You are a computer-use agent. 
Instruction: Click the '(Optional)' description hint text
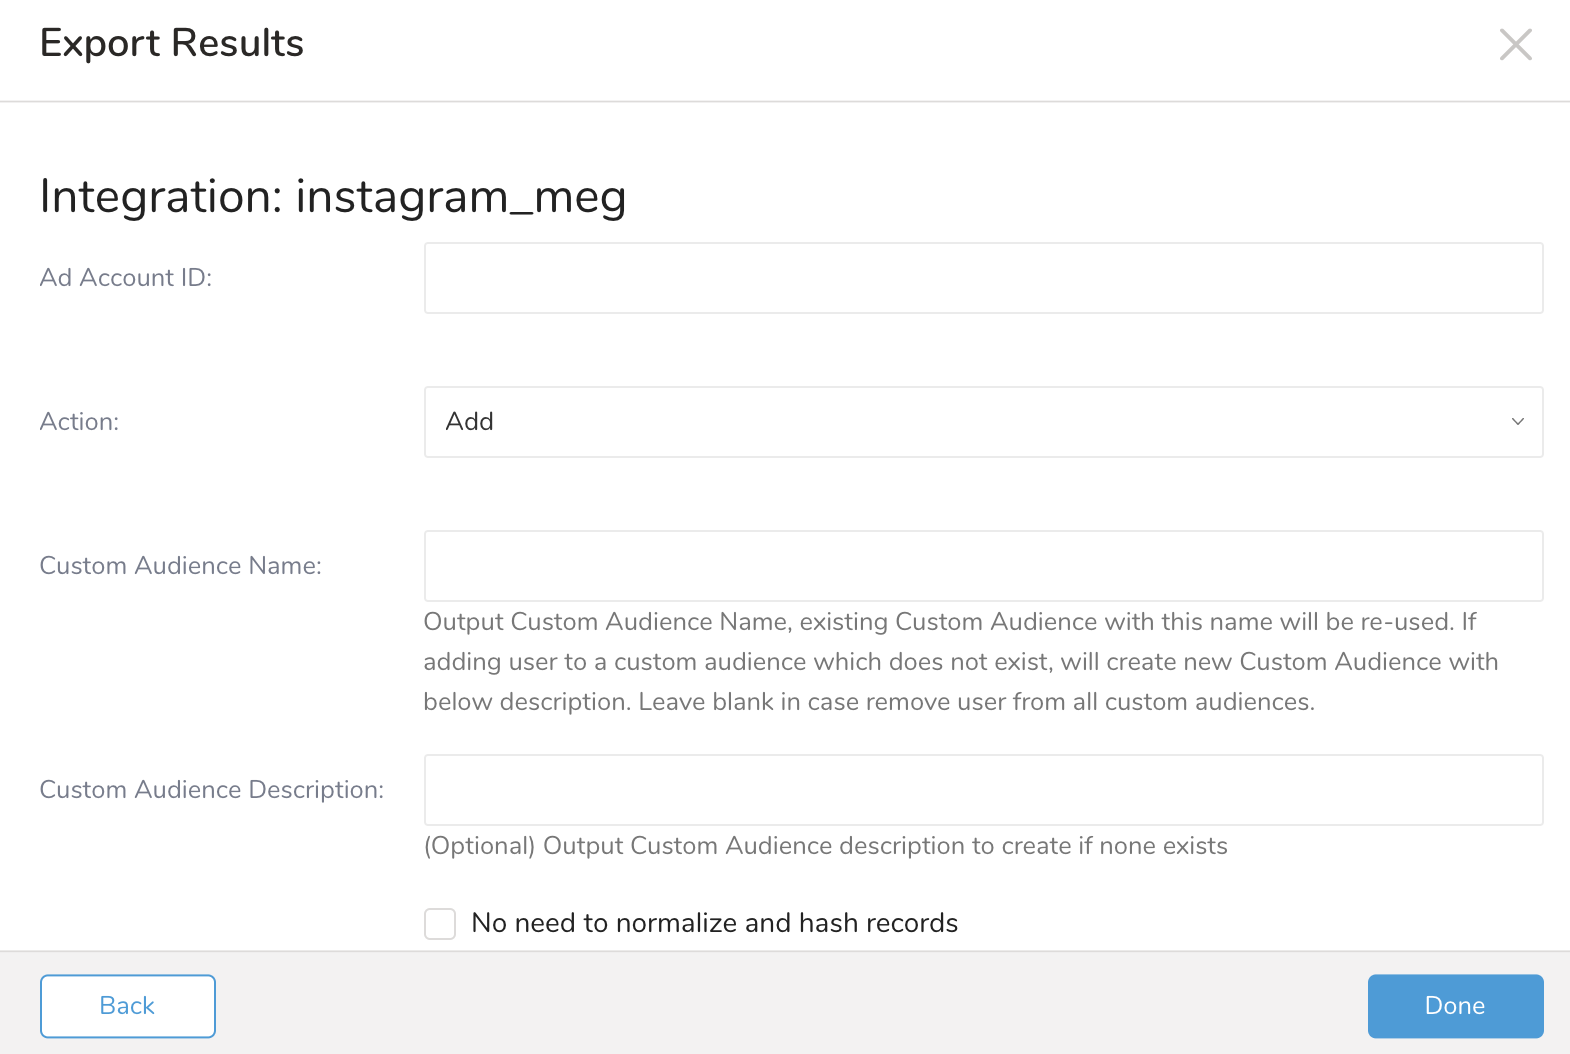(825, 846)
